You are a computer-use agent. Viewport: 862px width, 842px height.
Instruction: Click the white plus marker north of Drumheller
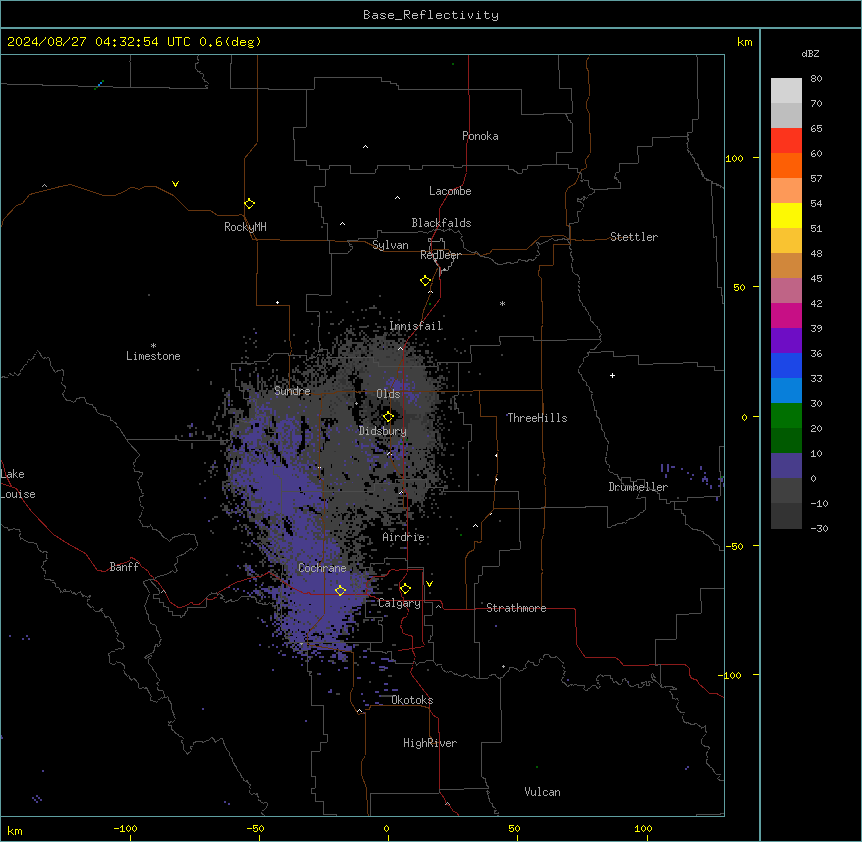(612, 375)
